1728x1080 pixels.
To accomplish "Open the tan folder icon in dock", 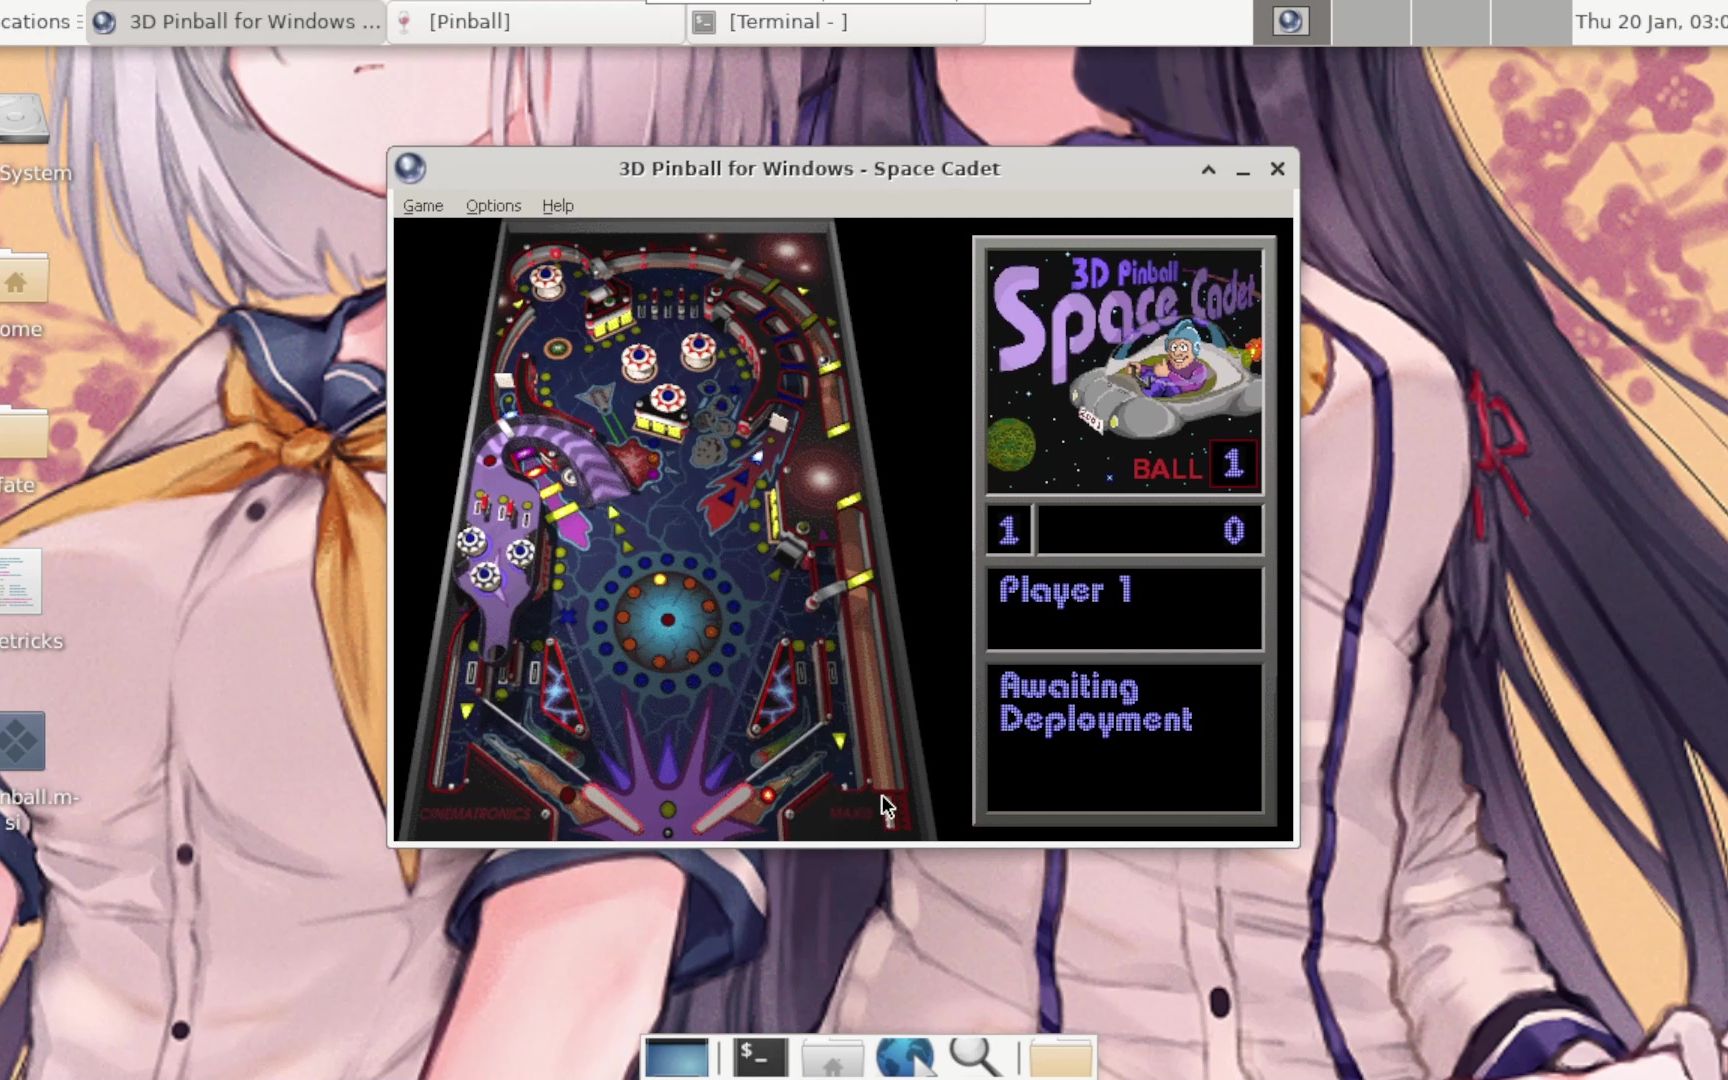I will (1060, 1058).
